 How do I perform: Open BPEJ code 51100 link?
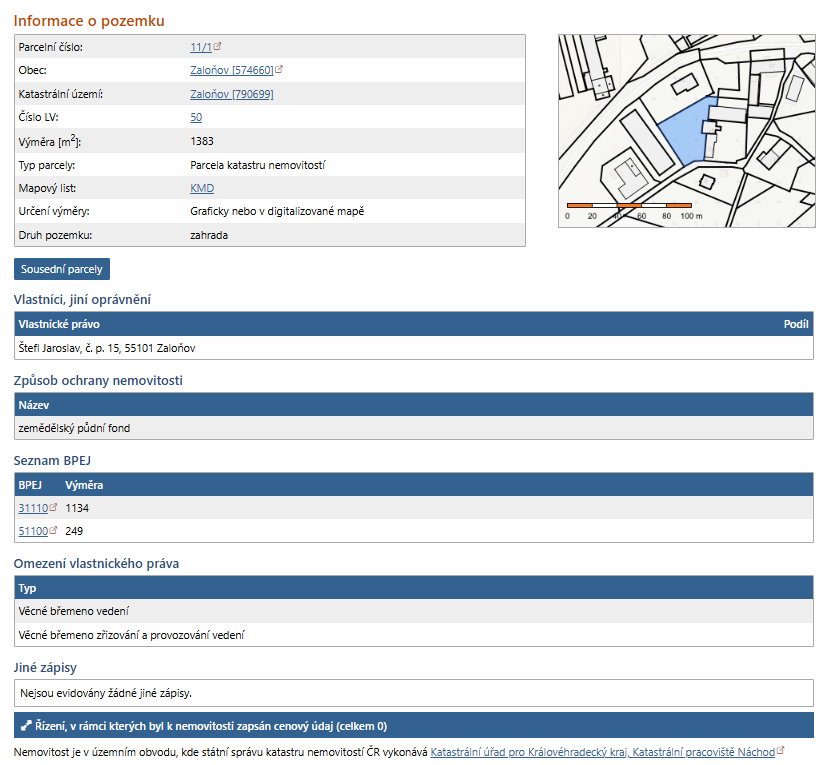point(33,531)
